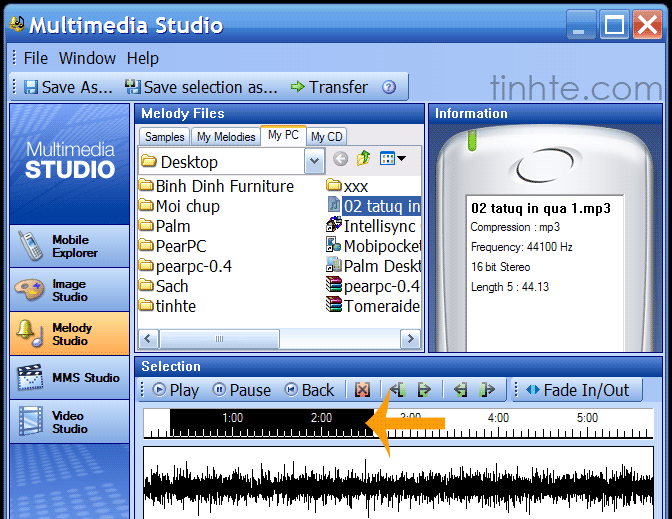Open the Window menu
The height and width of the screenshot is (519, 672).
[87, 58]
